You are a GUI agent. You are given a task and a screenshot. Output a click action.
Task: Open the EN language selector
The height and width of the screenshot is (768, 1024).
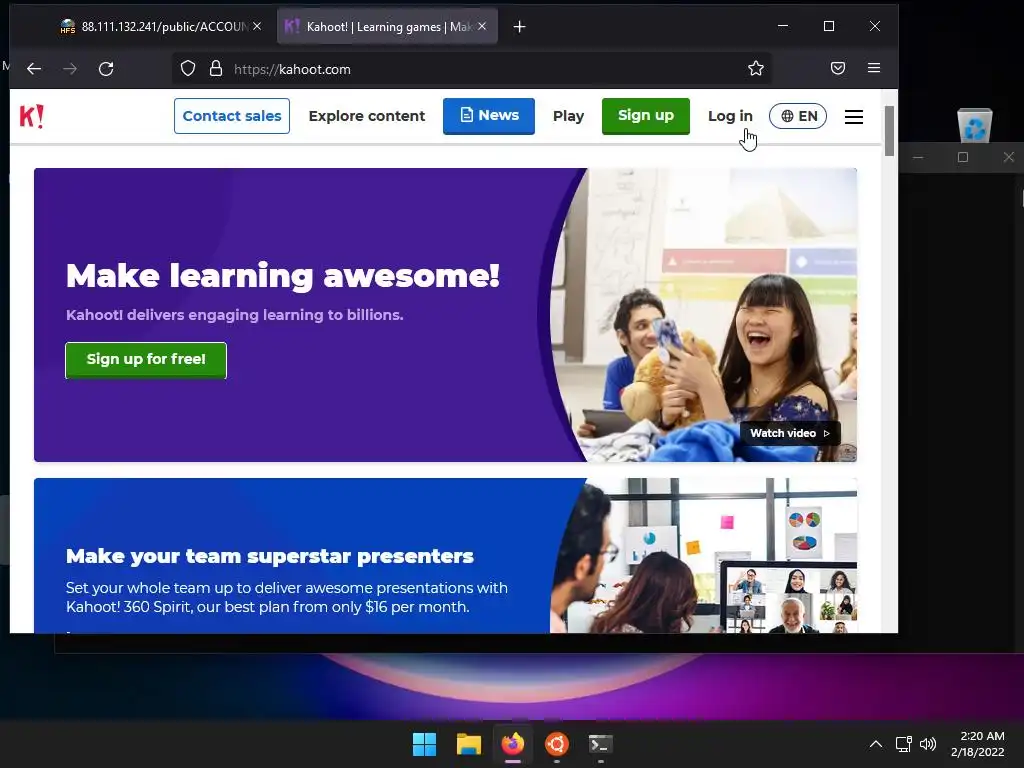point(797,116)
